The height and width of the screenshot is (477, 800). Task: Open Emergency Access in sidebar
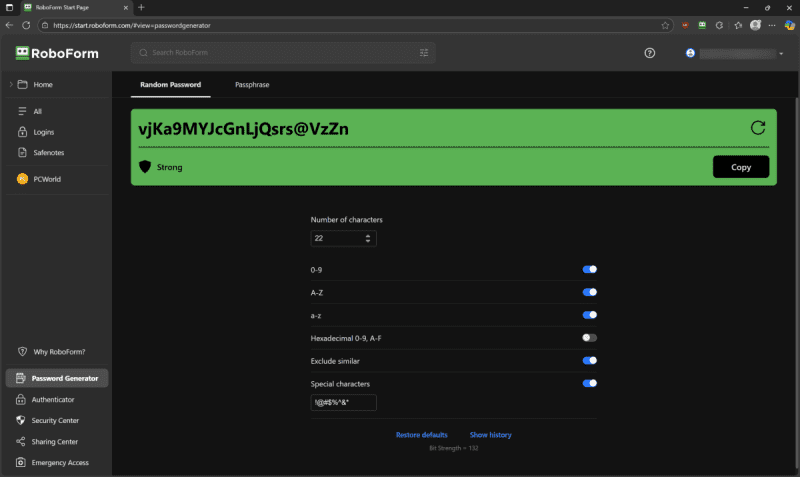59,462
